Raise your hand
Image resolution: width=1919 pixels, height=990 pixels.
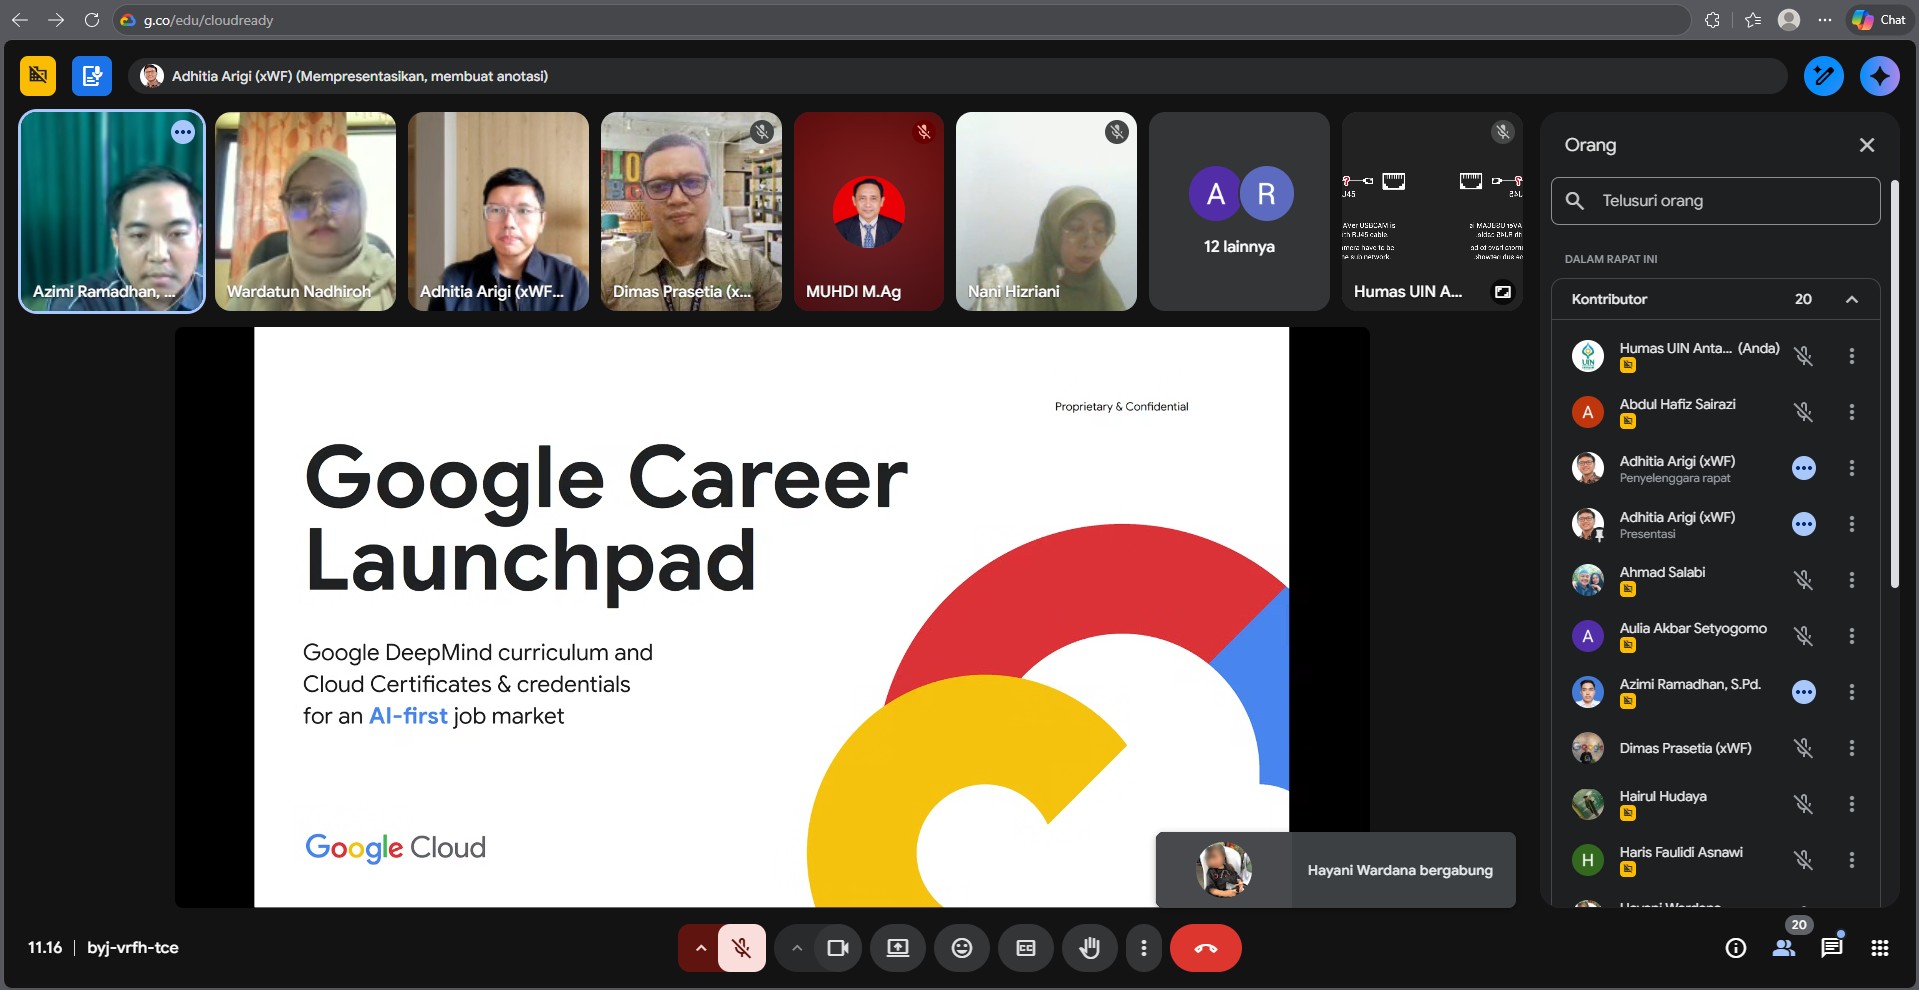[x=1090, y=948]
